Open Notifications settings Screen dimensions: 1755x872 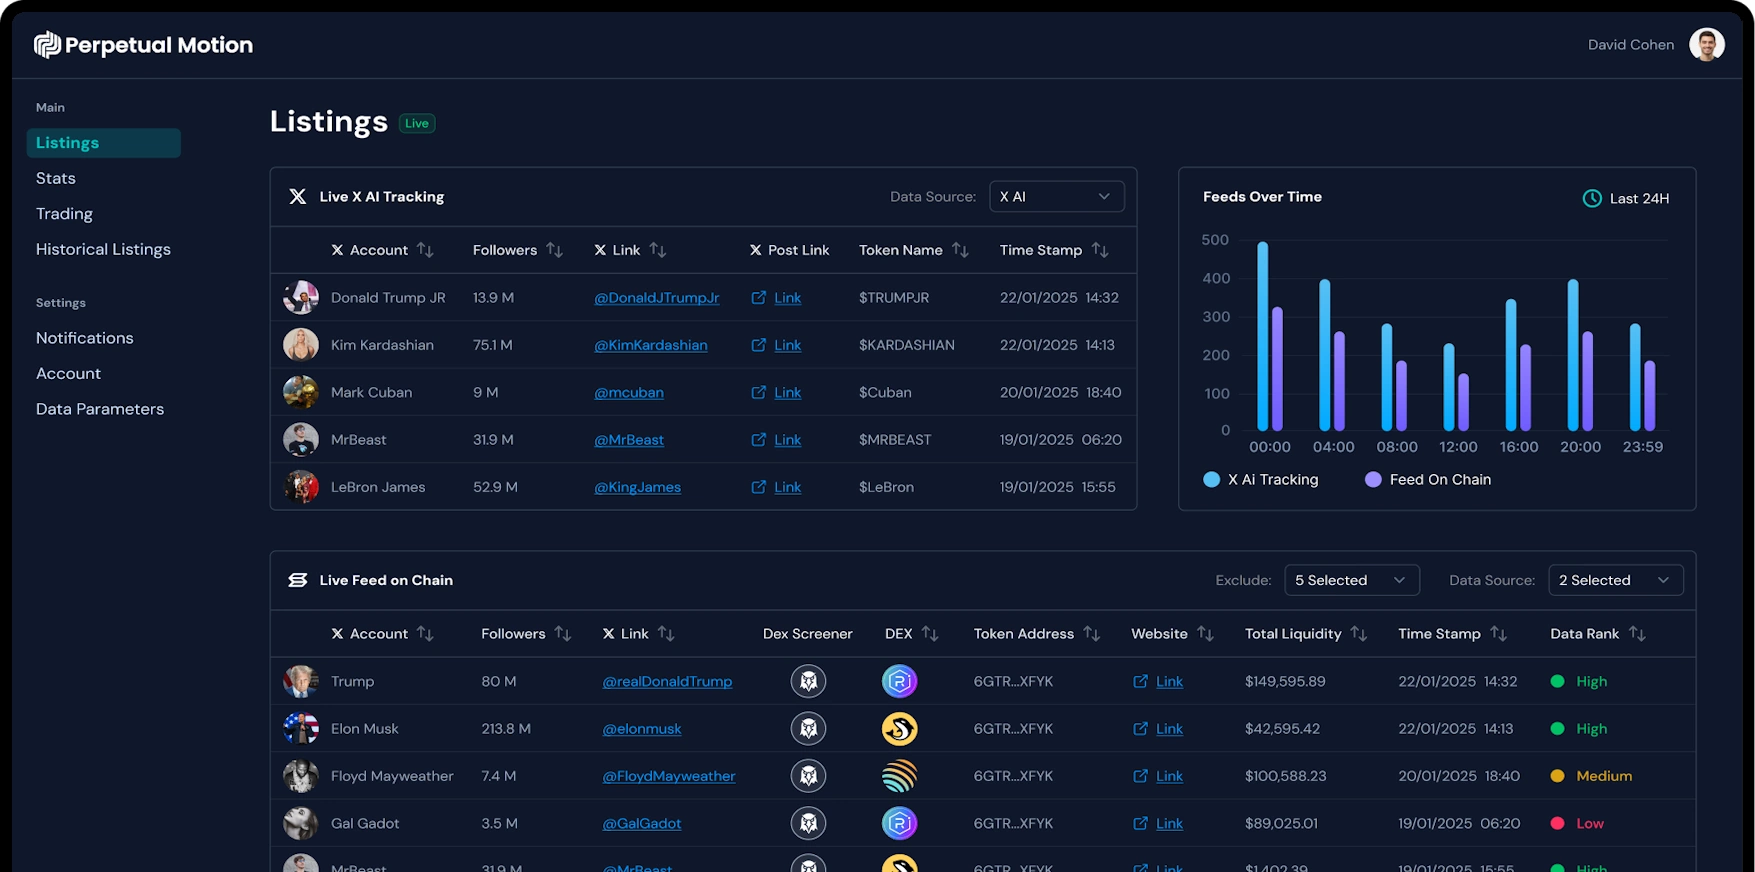coord(85,338)
